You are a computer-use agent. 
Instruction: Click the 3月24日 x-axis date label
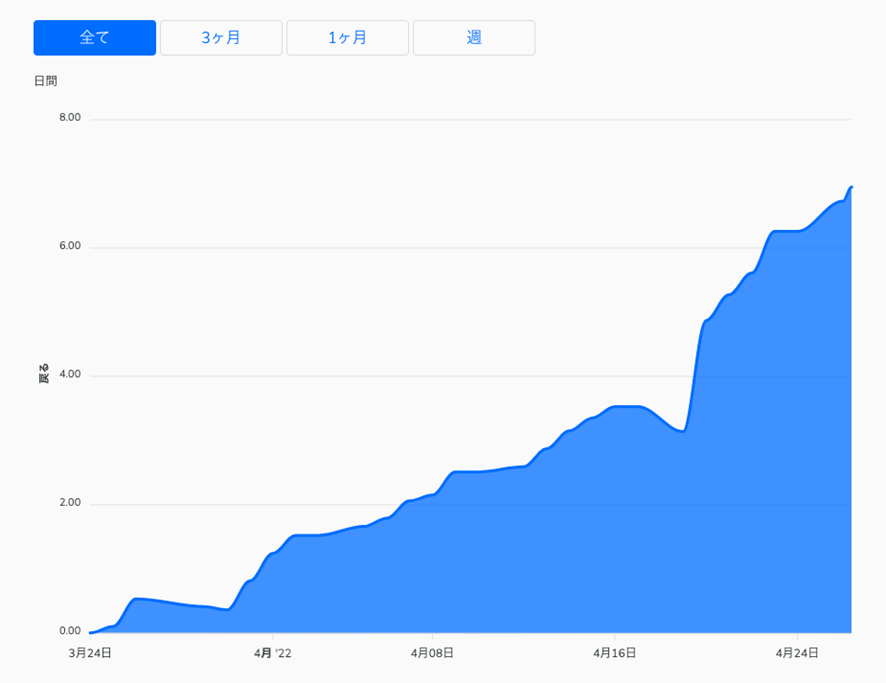pyautogui.click(x=90, y=653)
